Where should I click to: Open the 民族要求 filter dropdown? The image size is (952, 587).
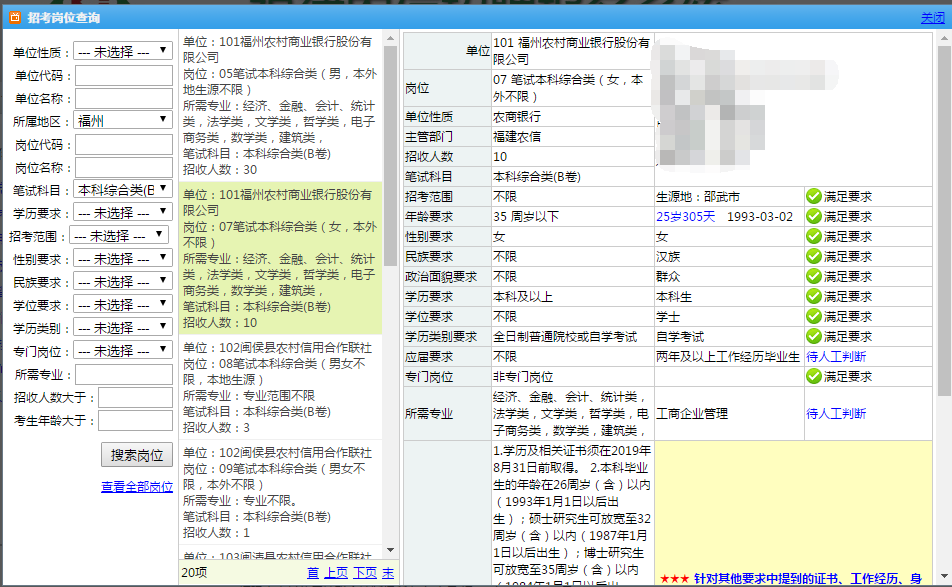coord(123,282)
